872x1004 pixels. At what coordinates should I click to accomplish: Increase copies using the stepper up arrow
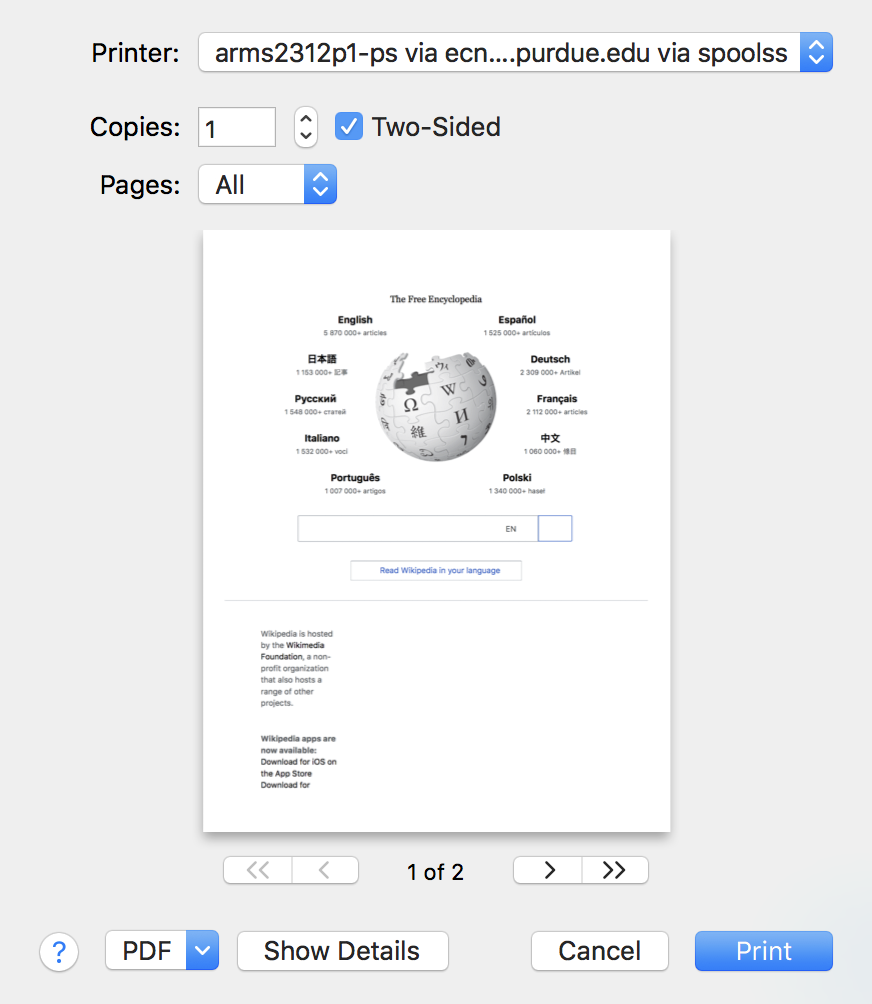pyautogui.click(x=306, y=118)
